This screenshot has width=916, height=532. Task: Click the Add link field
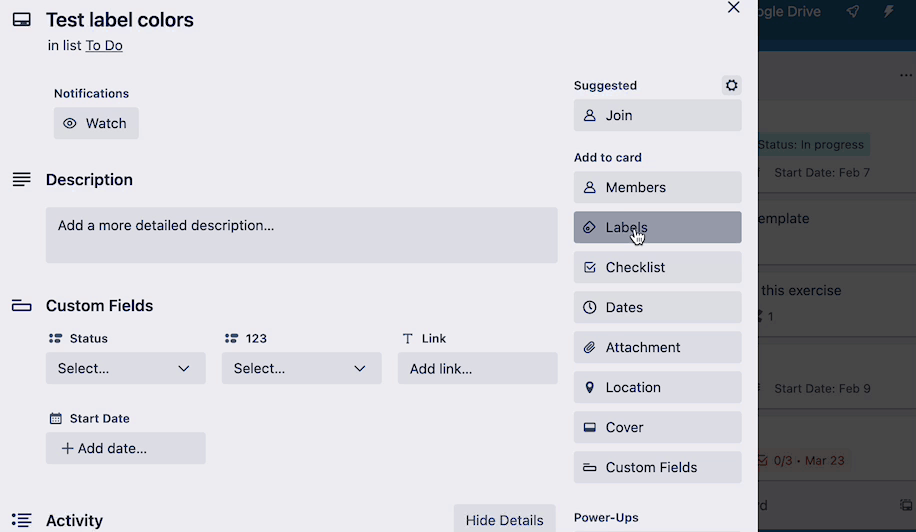point(477,368)
